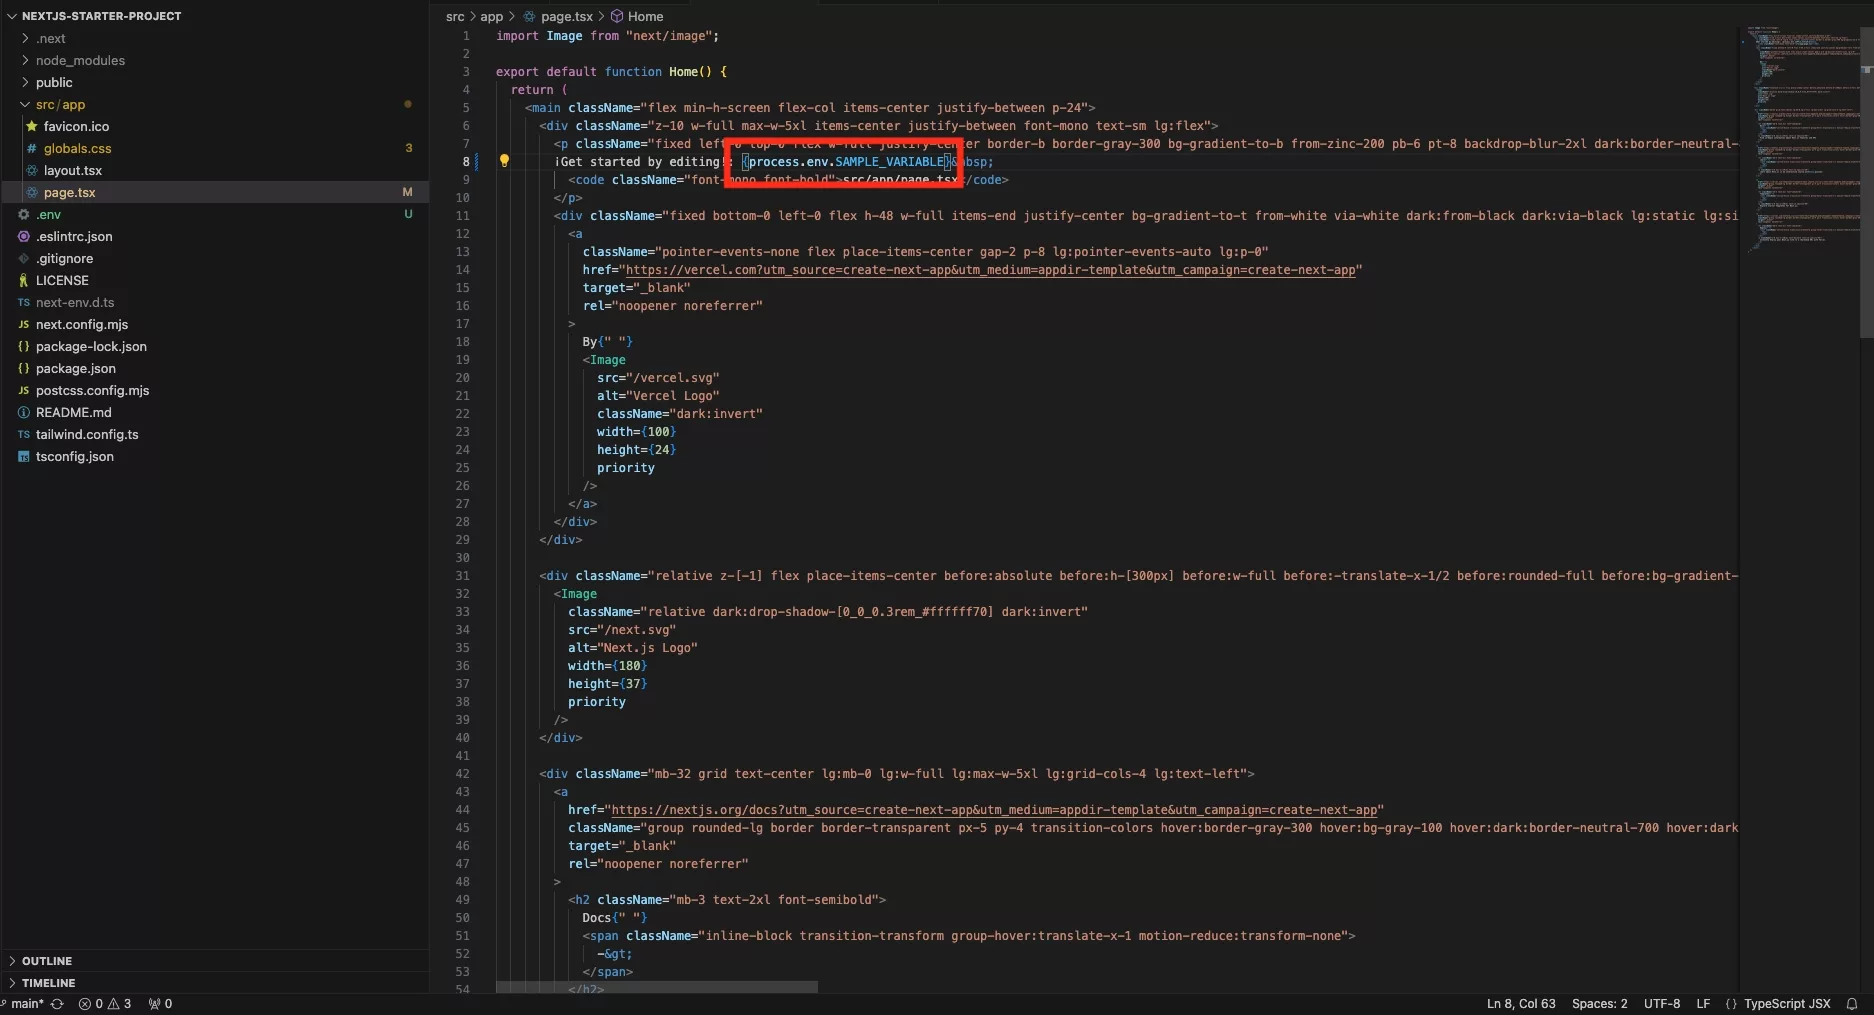Click the Home symbol icon in the breadcrumb

pos(620,16)
